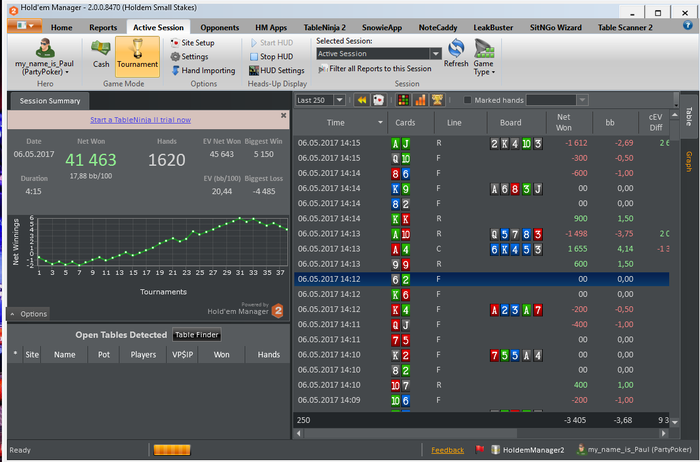Select the 14:15 hand with A J cards

point(481,143)
